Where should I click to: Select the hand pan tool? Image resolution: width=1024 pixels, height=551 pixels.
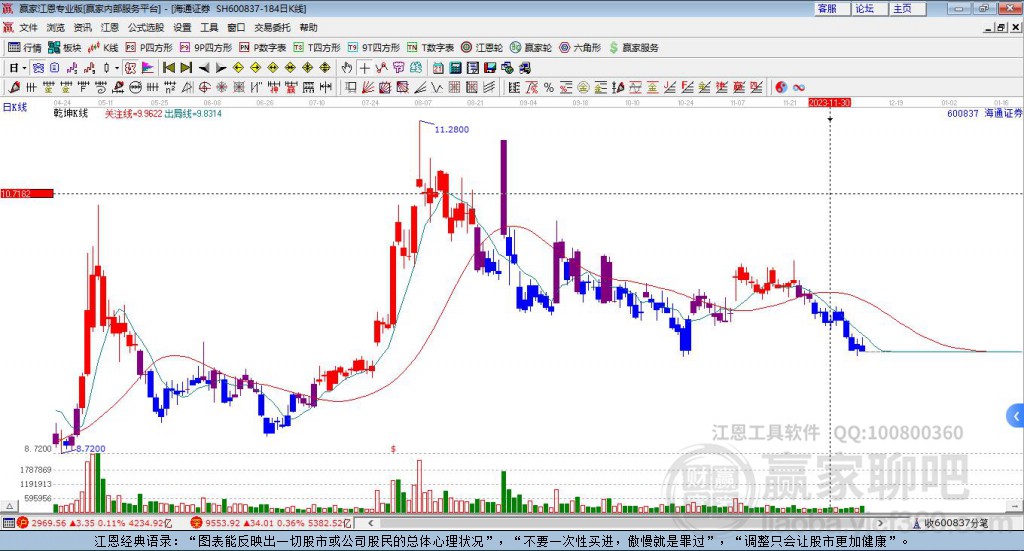[346, 68]
